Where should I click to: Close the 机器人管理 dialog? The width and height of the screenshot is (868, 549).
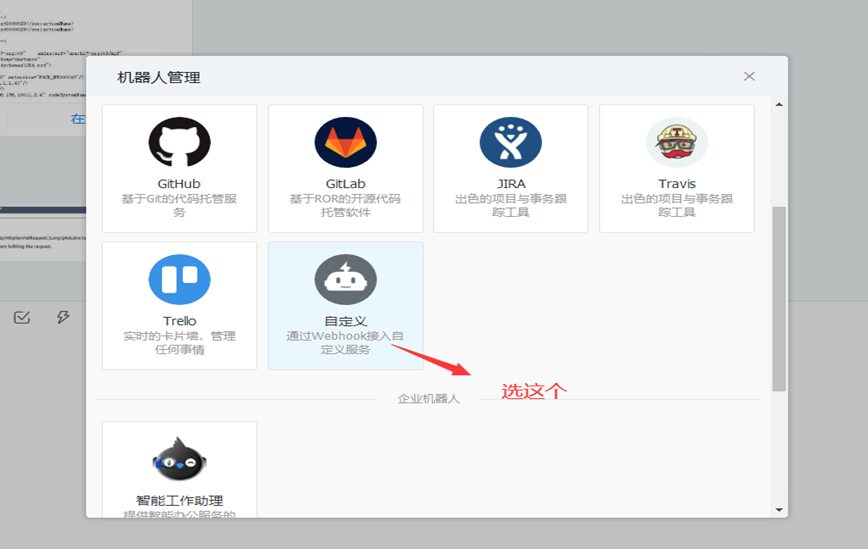(x=749, y=76)
